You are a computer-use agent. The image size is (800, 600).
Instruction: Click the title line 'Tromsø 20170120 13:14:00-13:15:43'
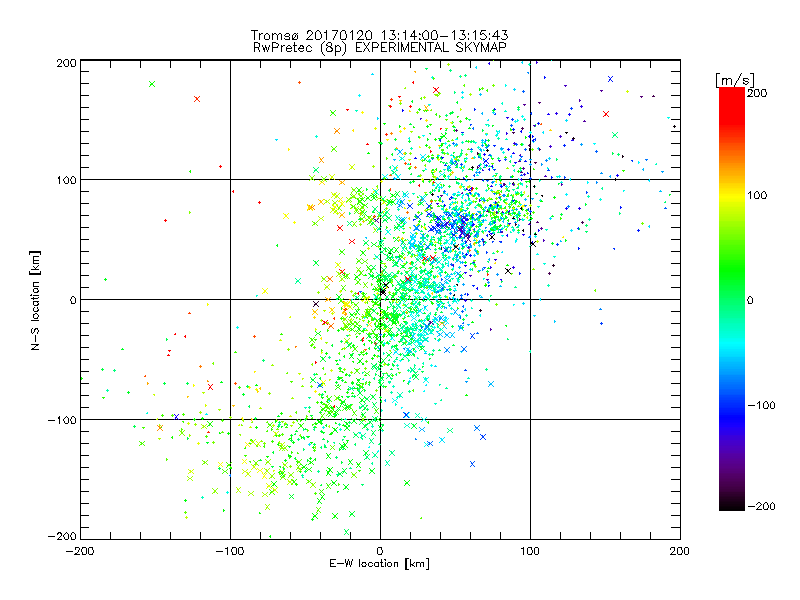(x=379, y=35)
